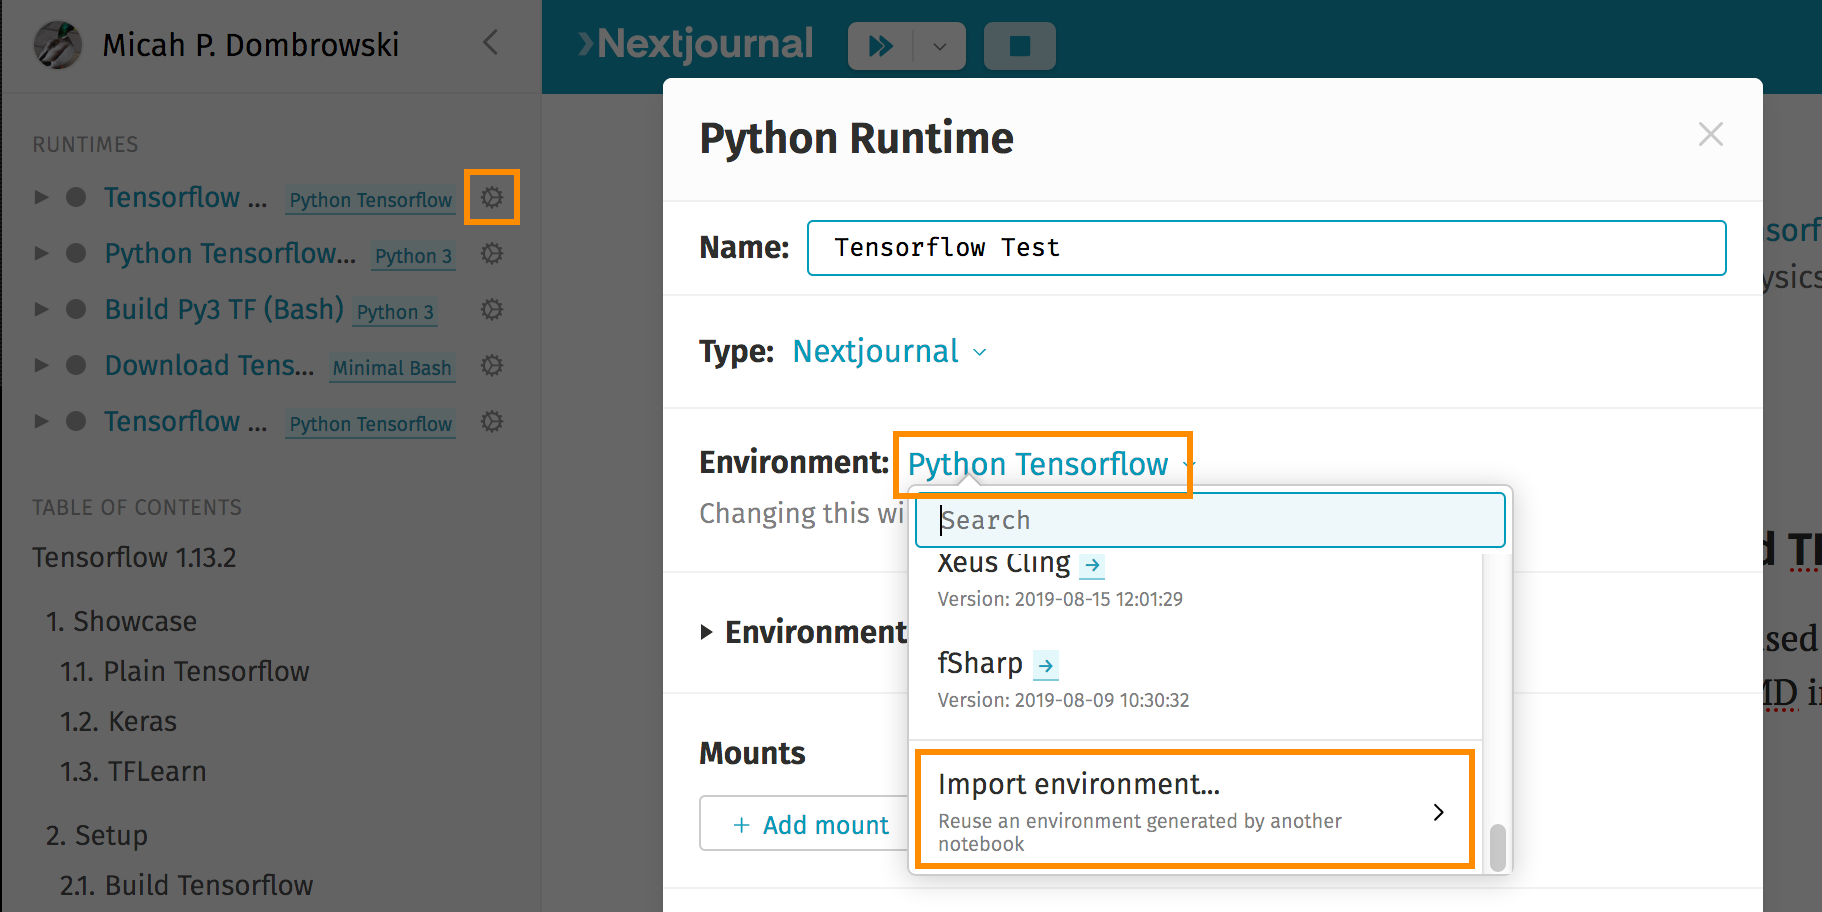Click Python 3 tag on Python Tensorflow... runtime
This screenshot has height=912, width=1822.
[x=414, y=256]
